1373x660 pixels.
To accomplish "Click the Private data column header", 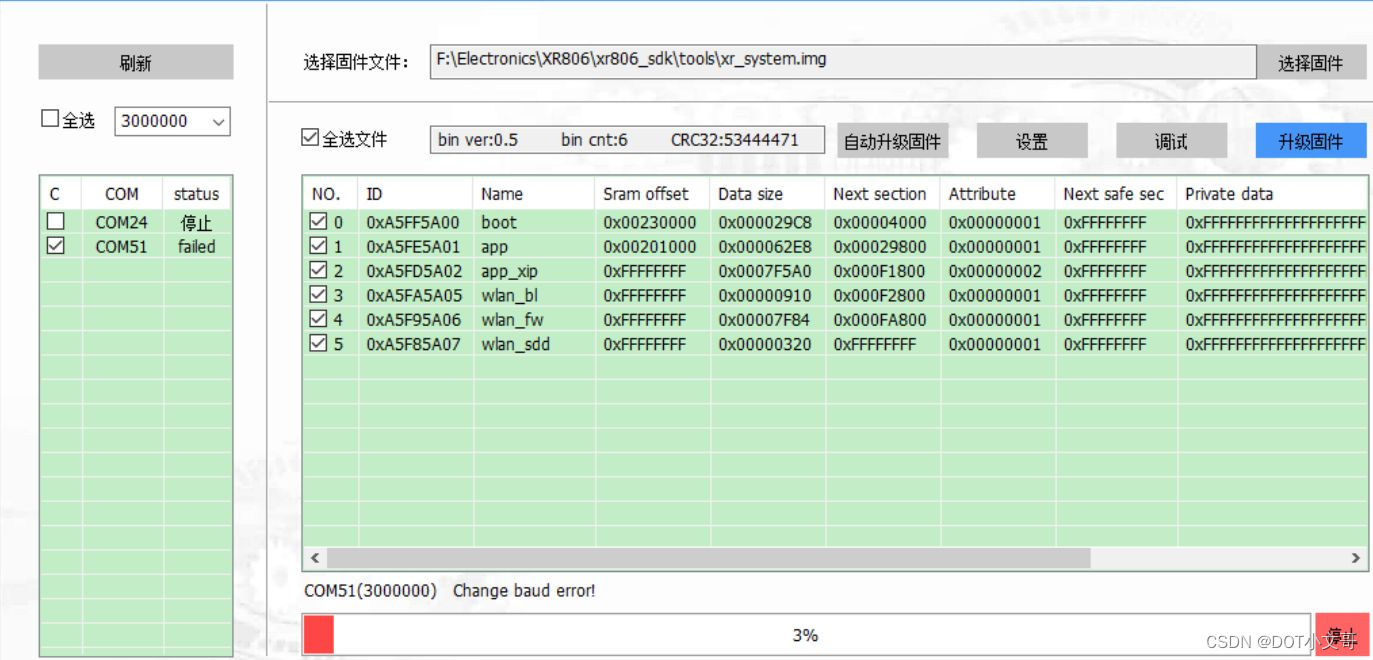I will pos(1272,194).
